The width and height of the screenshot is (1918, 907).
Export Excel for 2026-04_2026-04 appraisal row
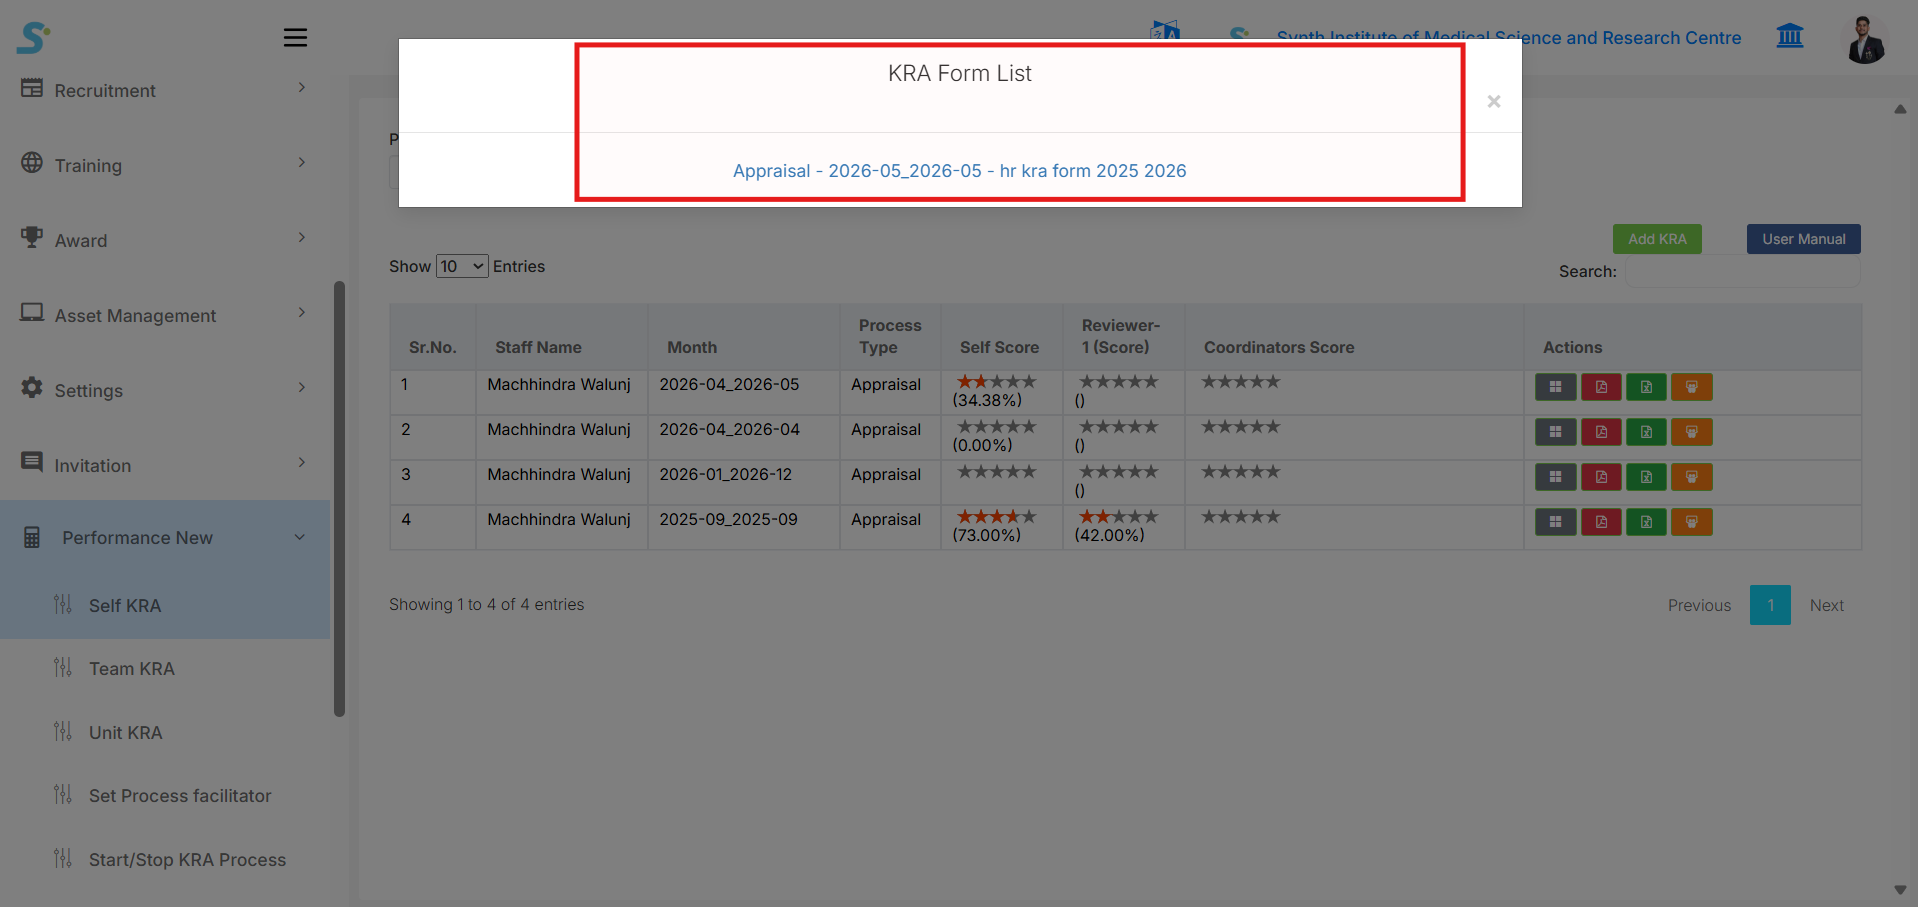click(x=1646, y=432)
